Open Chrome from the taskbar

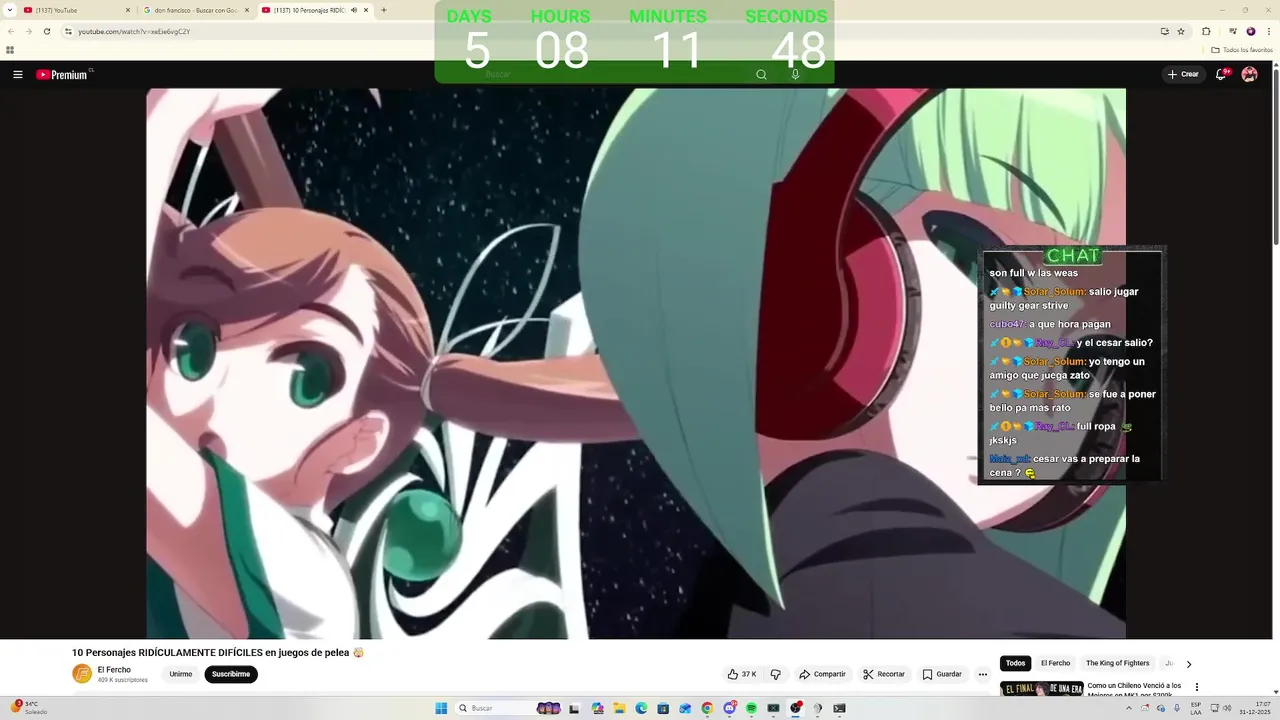[707, 708]
